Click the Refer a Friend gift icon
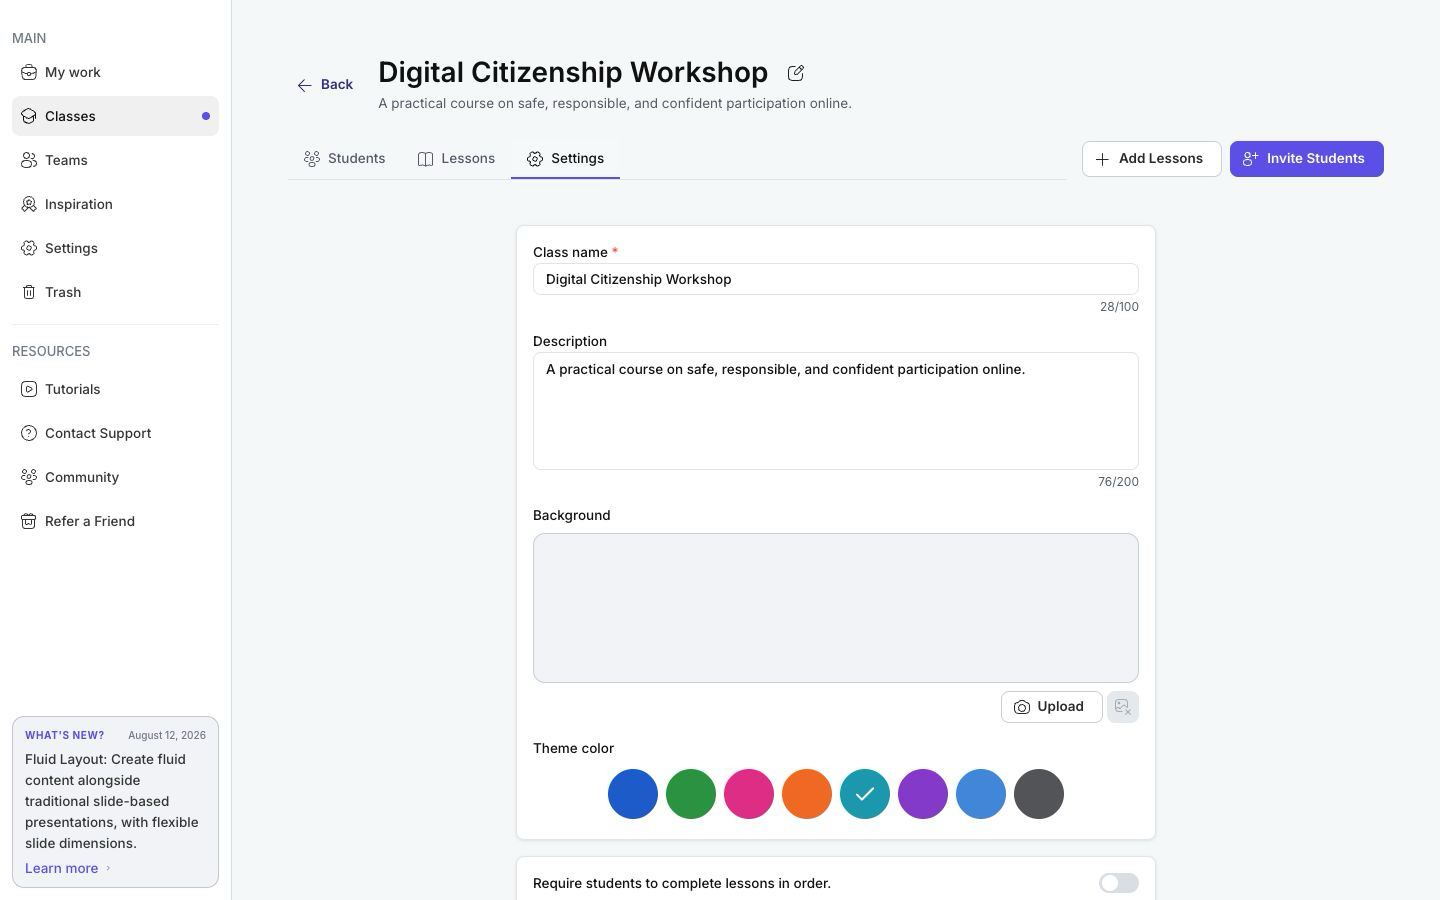 [29, 521]
